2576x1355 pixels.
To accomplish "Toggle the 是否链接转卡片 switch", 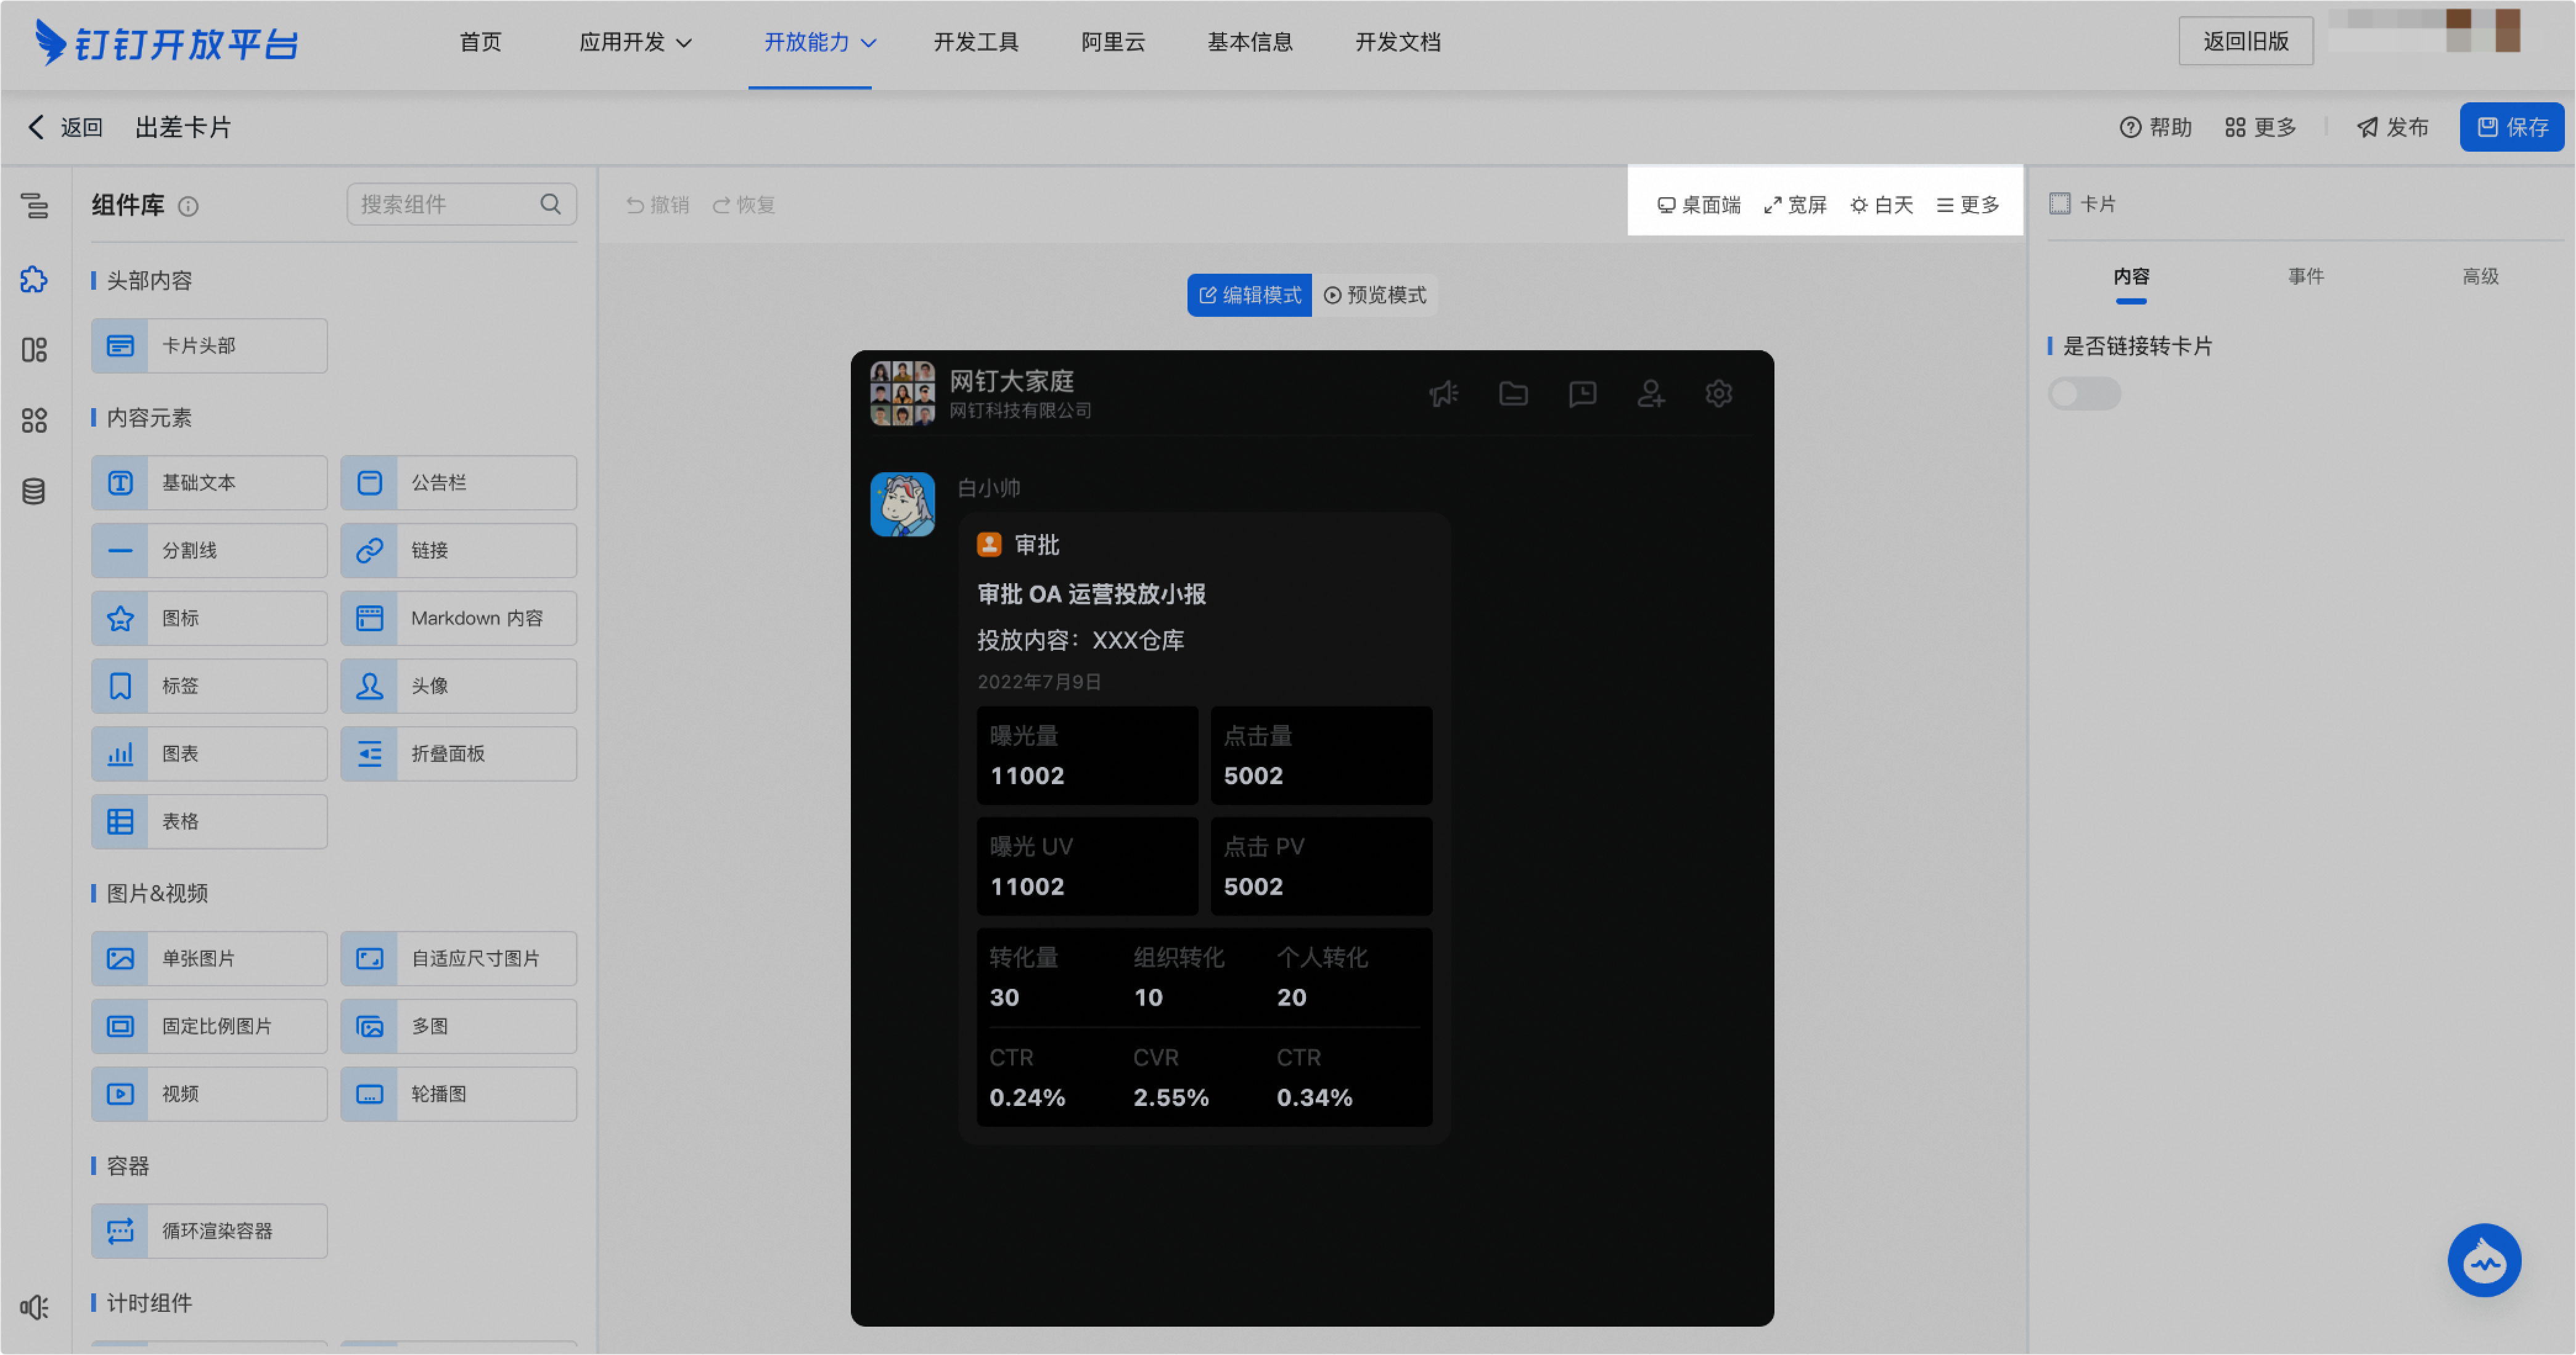I will [2084, 393].
